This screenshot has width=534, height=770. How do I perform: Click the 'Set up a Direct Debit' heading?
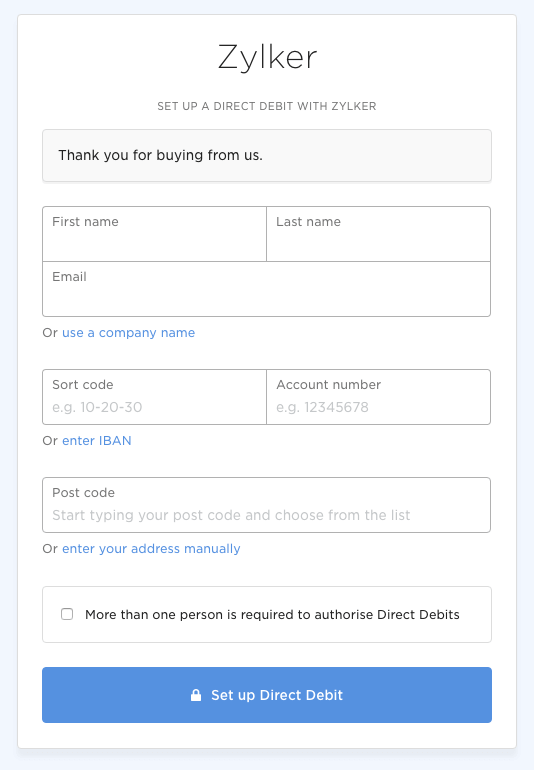267,106
